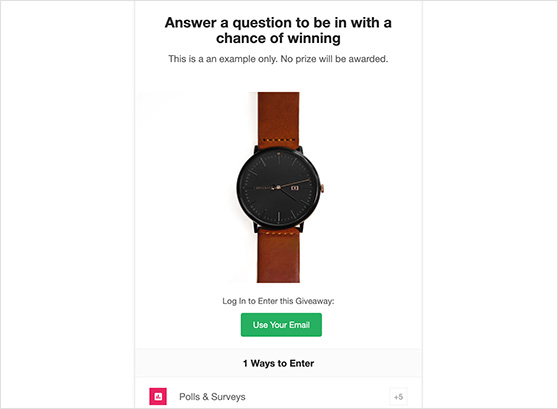The image size is (558, 409).
Task: Click the pink Polls & Surveys icon
Action: click(x=158, y=397)
